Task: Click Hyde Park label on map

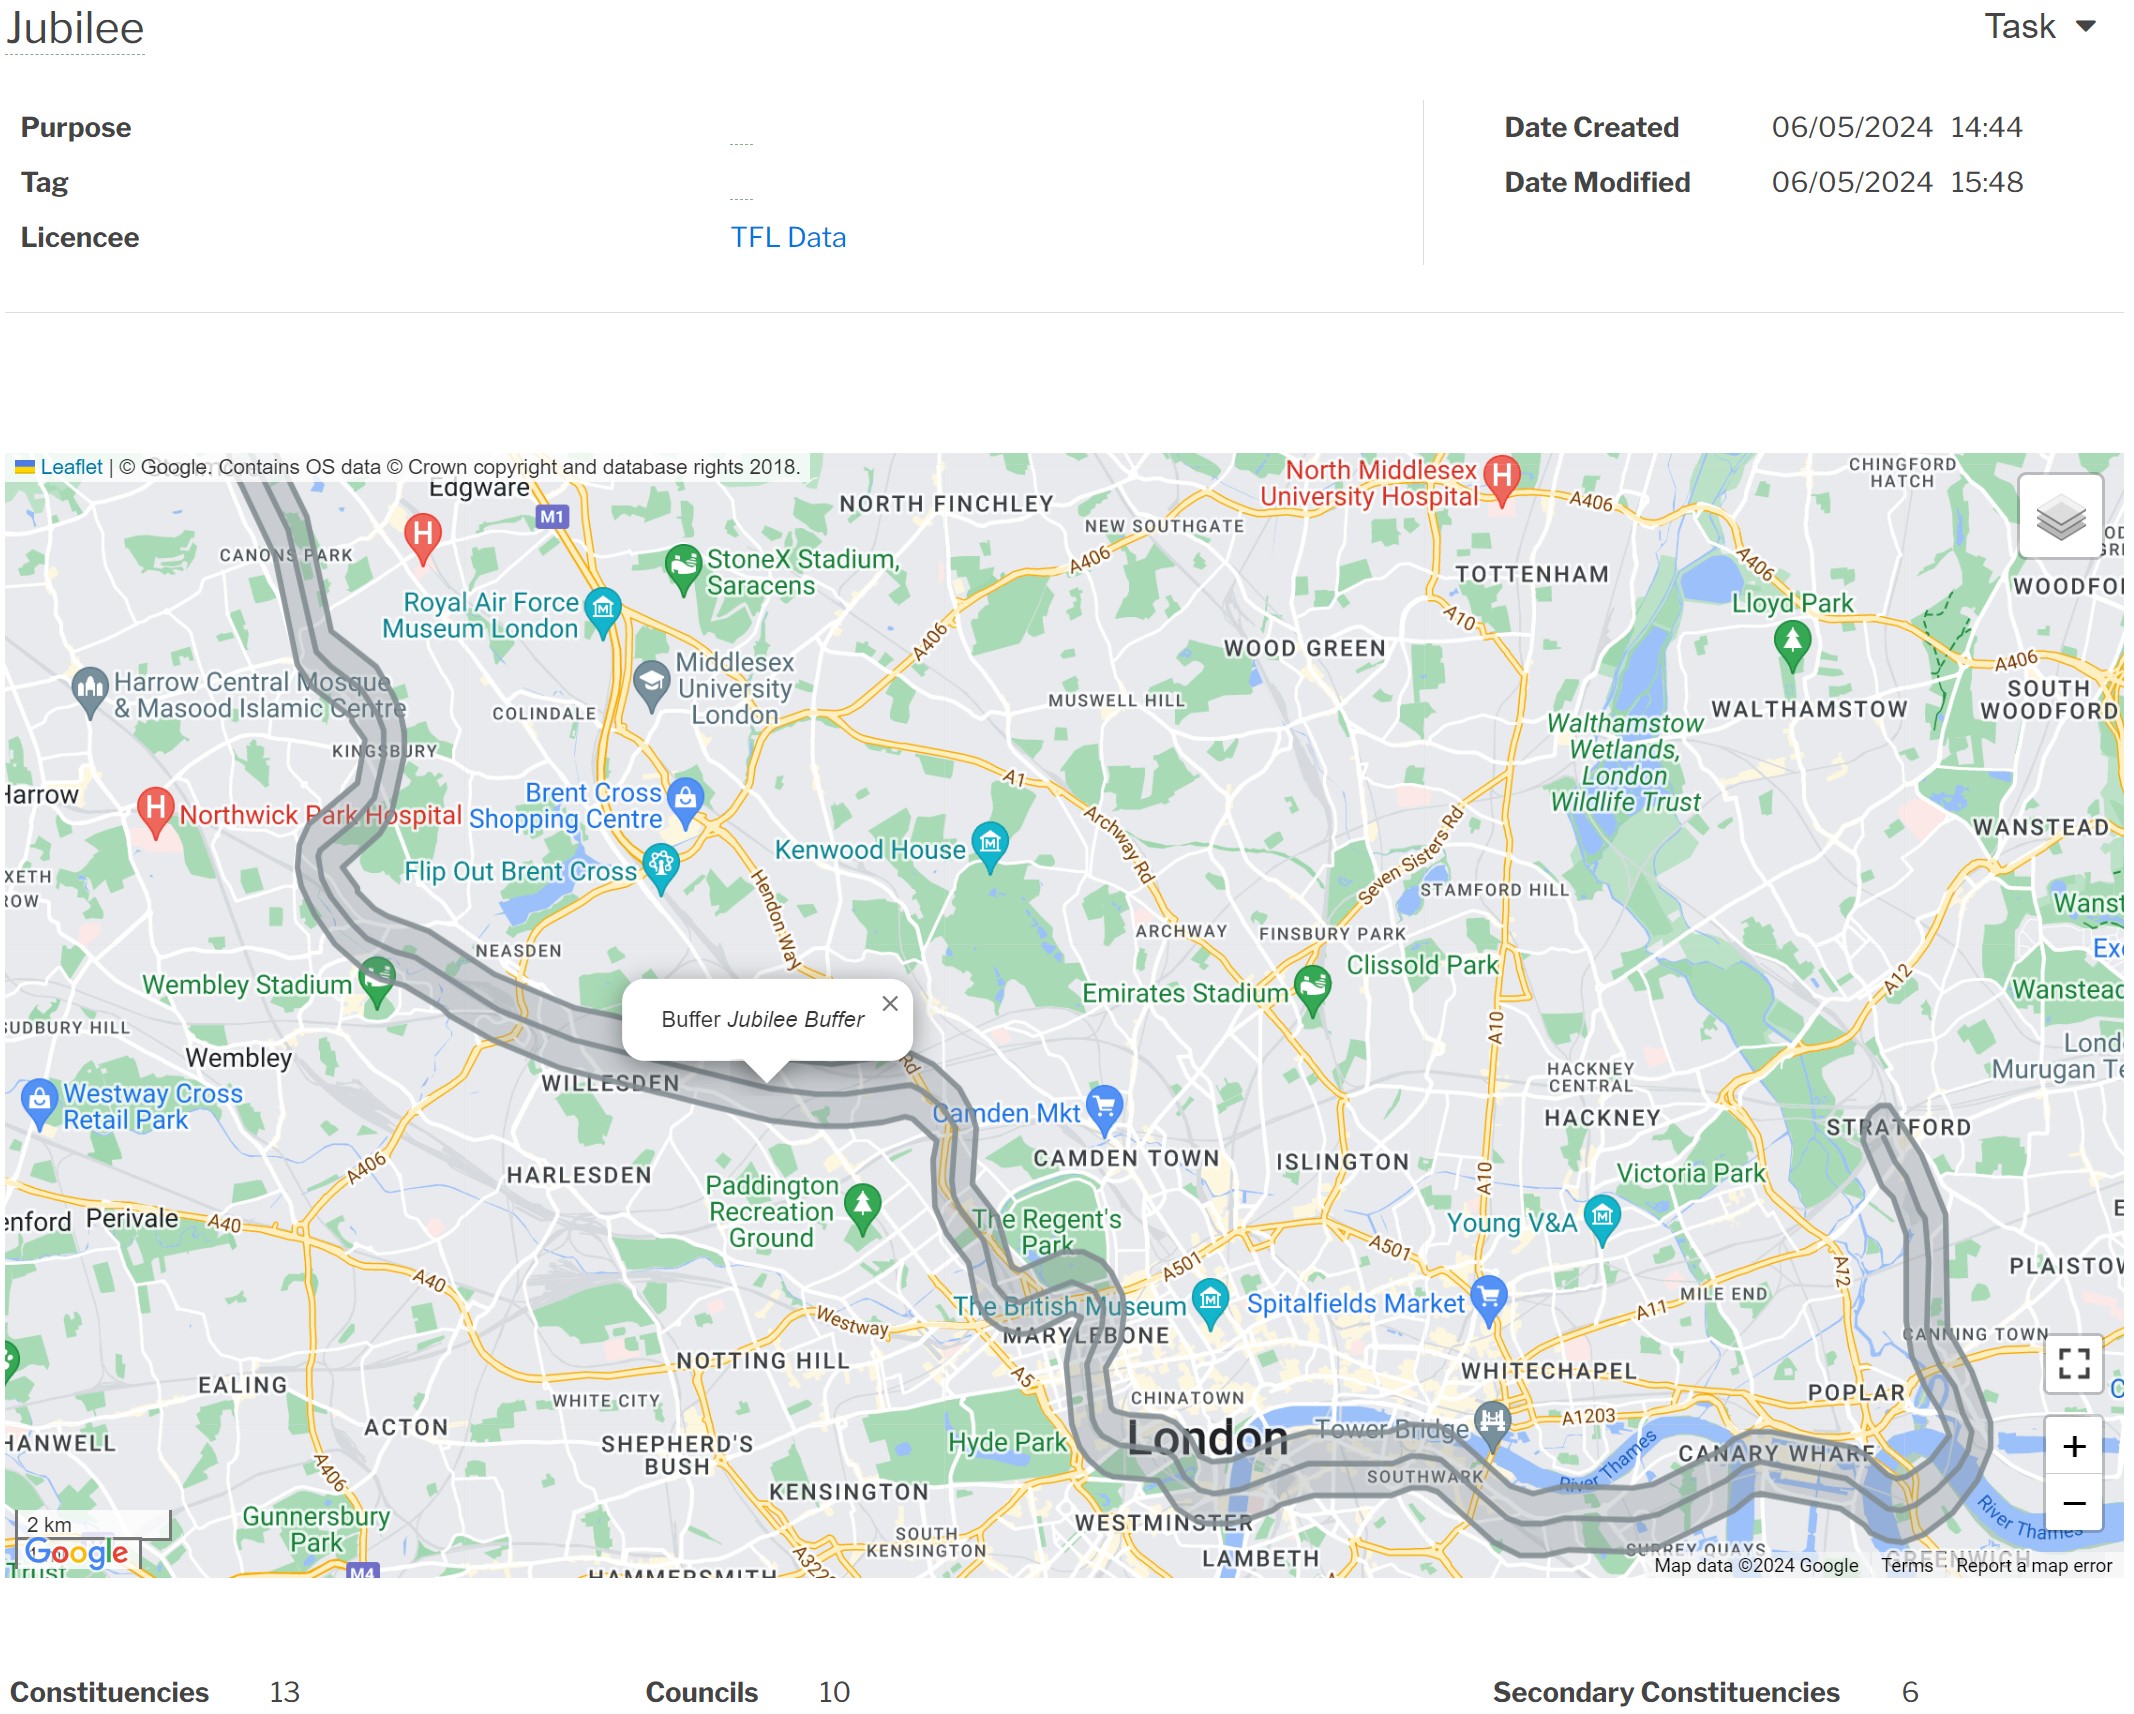Action: tap(1007, 1442)
